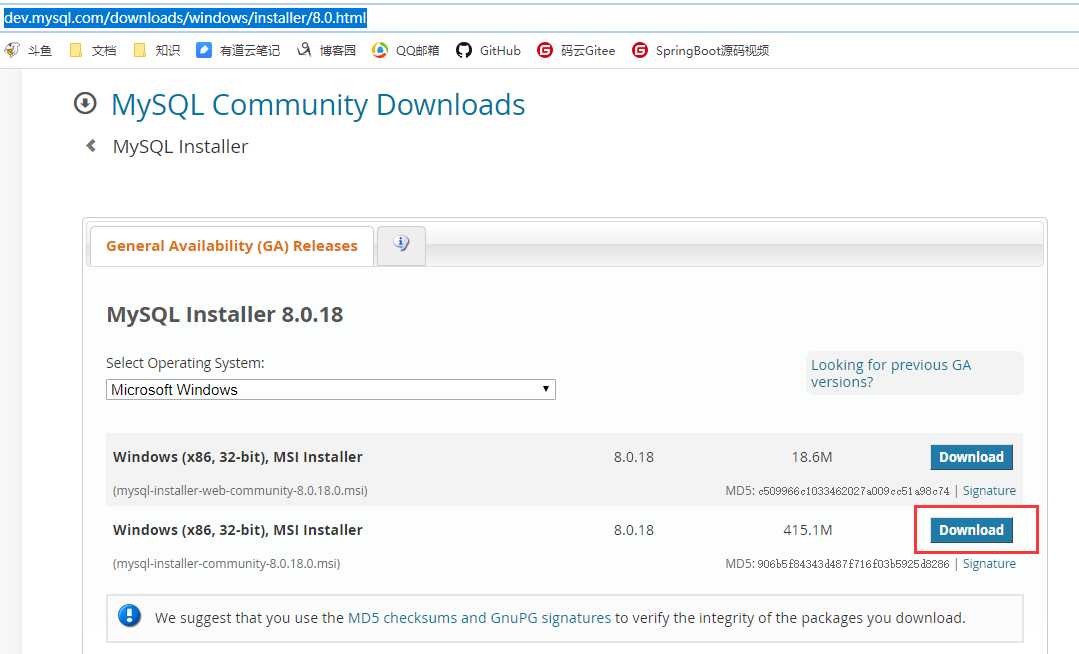This screenshot has height=654, width=1079.
Task: Click filename mysql-installer-community-8.0.18.0.msi
Action: 226,564
